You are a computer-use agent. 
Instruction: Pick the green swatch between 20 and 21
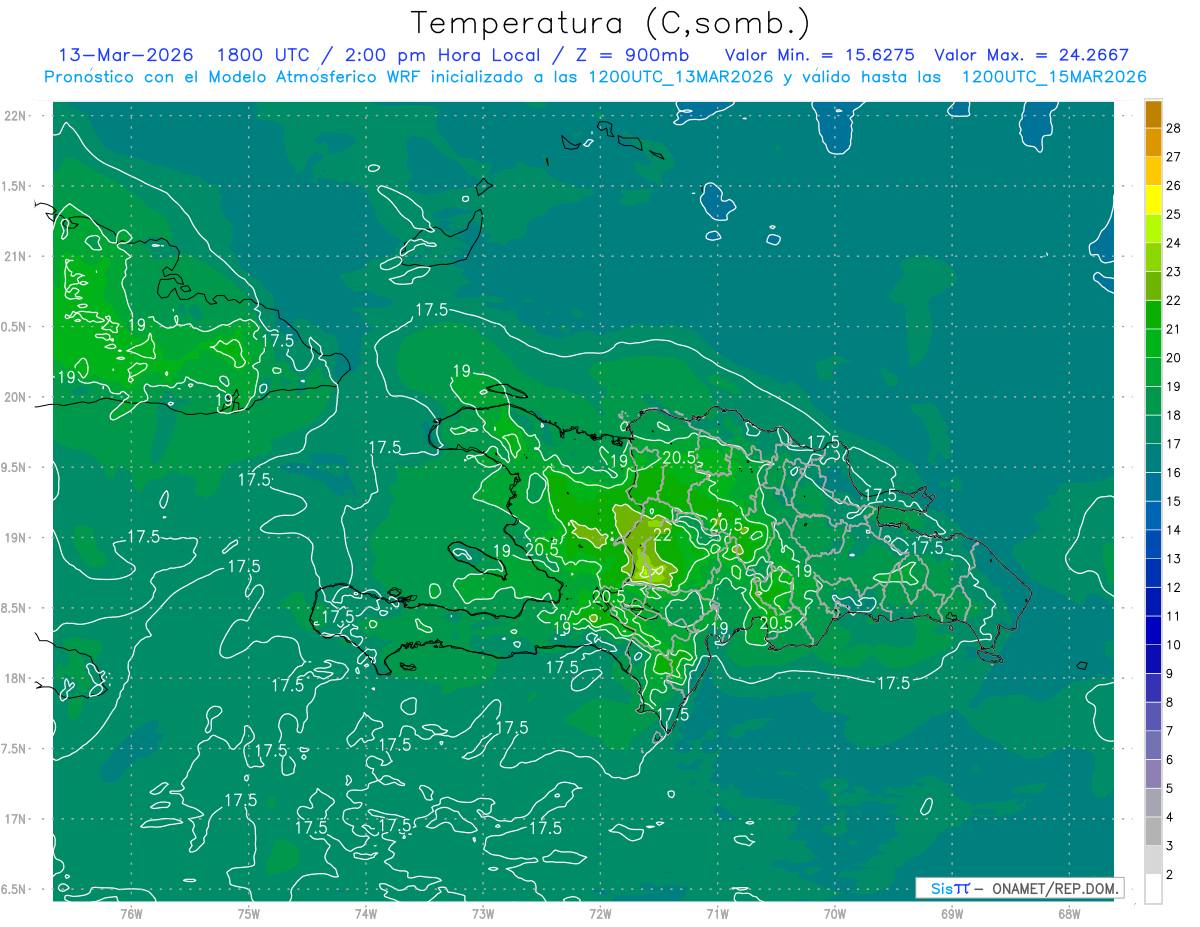coord(1153,344)
